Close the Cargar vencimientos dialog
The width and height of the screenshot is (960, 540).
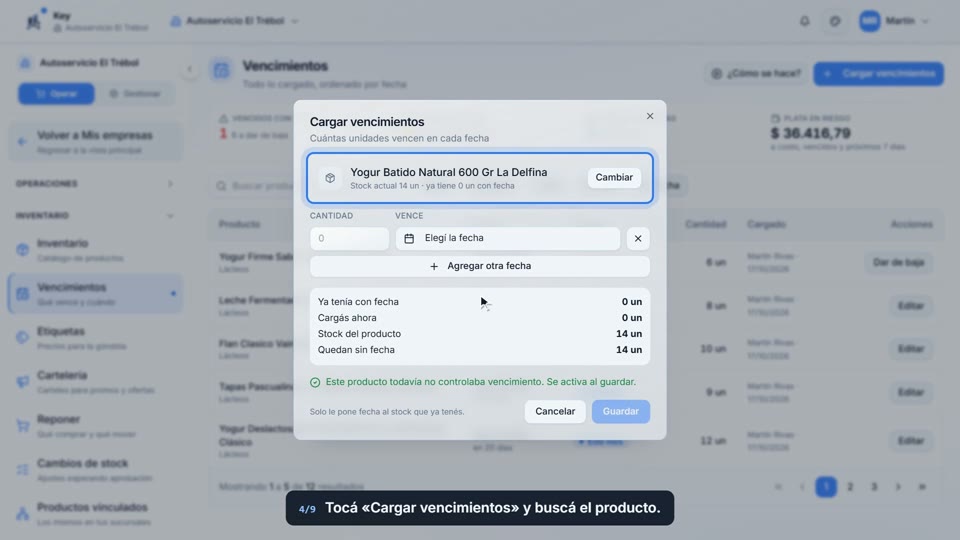pyautogui.click(x=650, y=116)
